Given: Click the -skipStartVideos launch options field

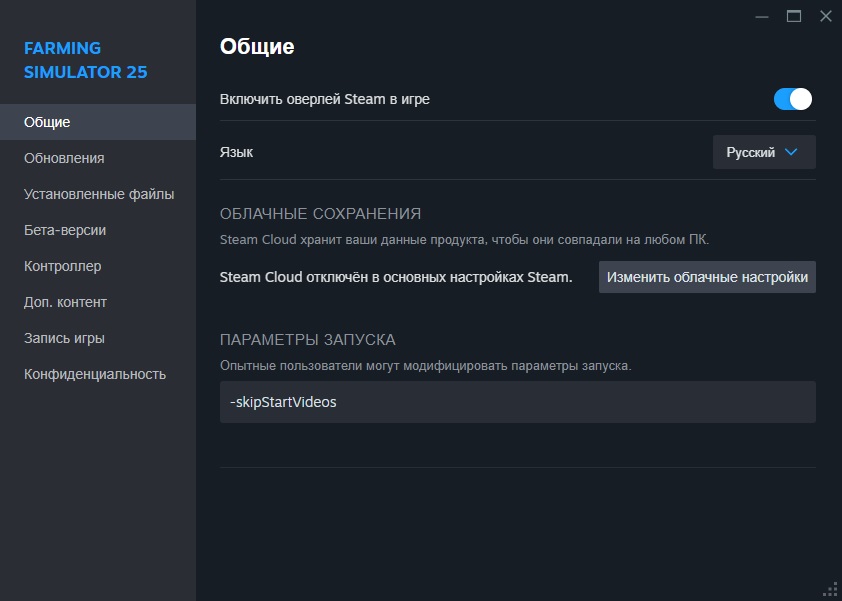Looking at the screenshot, I should (518, 402).
